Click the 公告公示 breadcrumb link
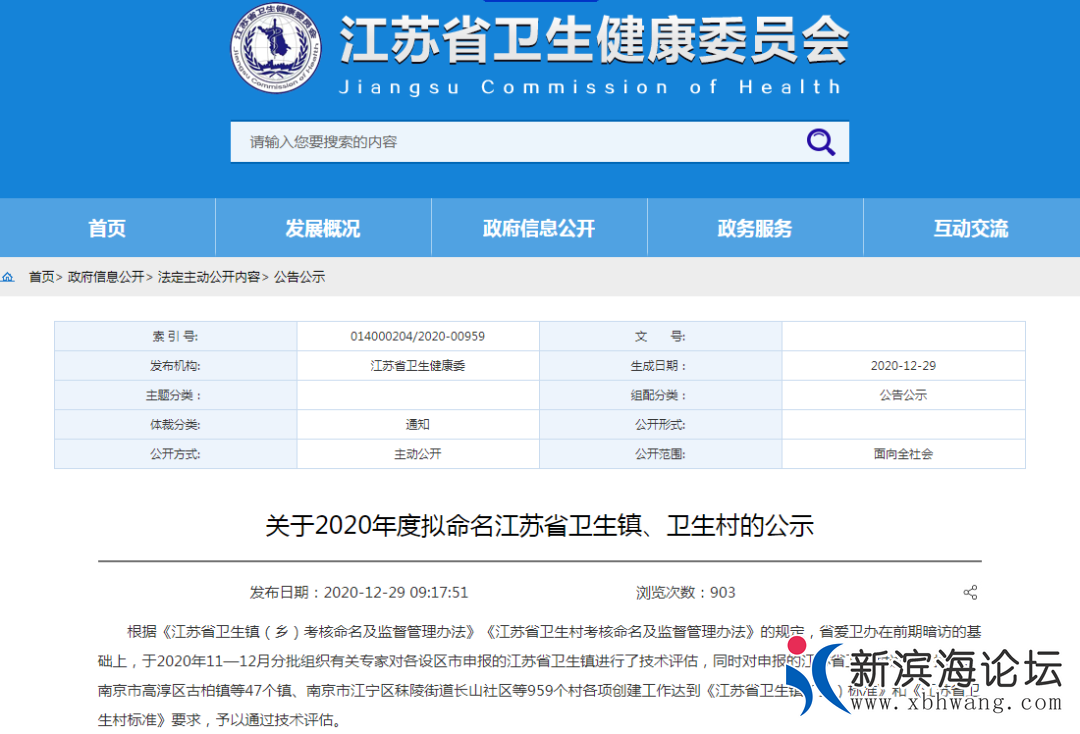This screenshot has height=734, width=1080. (297, 277)
